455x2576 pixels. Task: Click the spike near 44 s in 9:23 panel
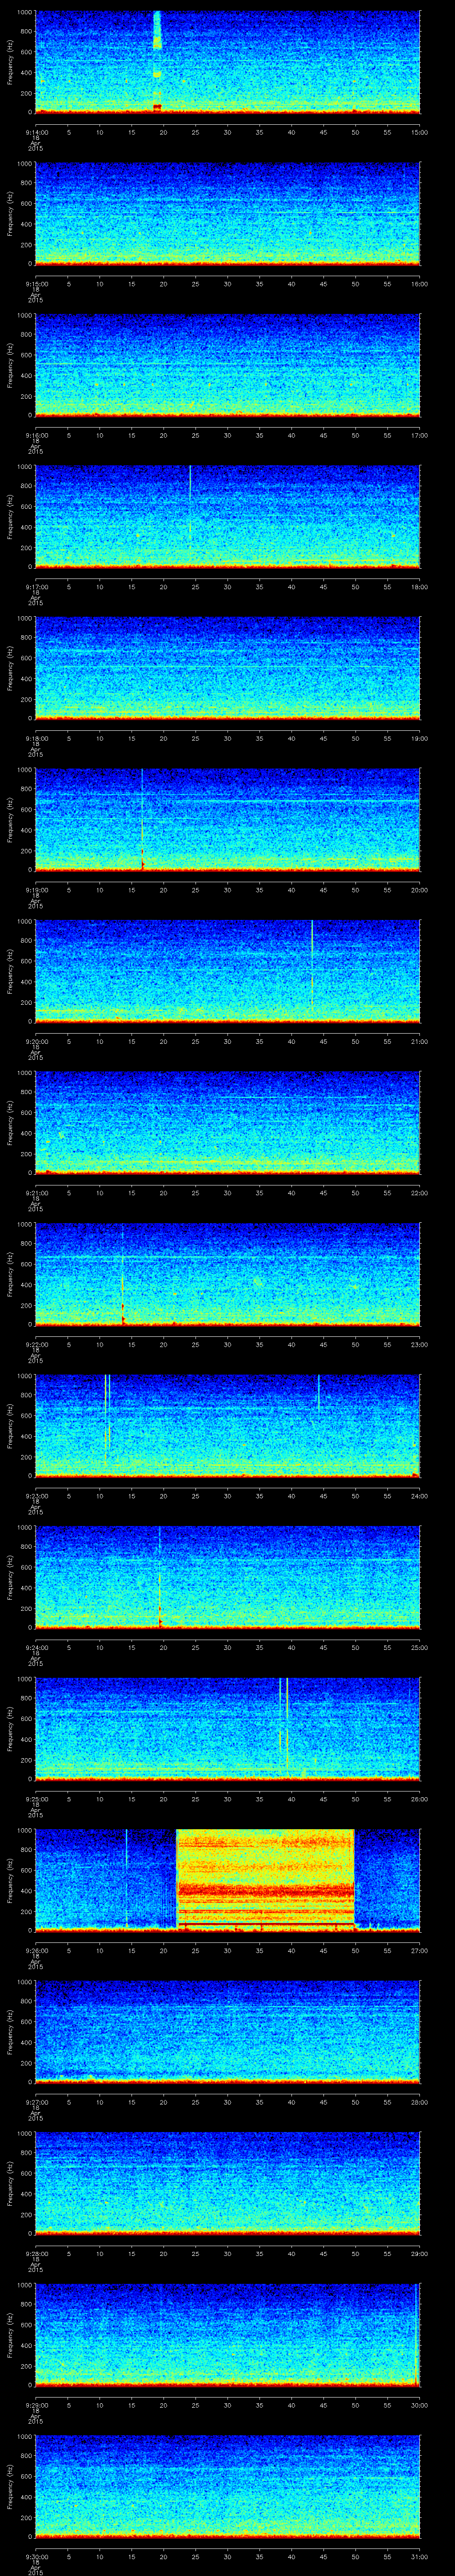pos(319,1393)
